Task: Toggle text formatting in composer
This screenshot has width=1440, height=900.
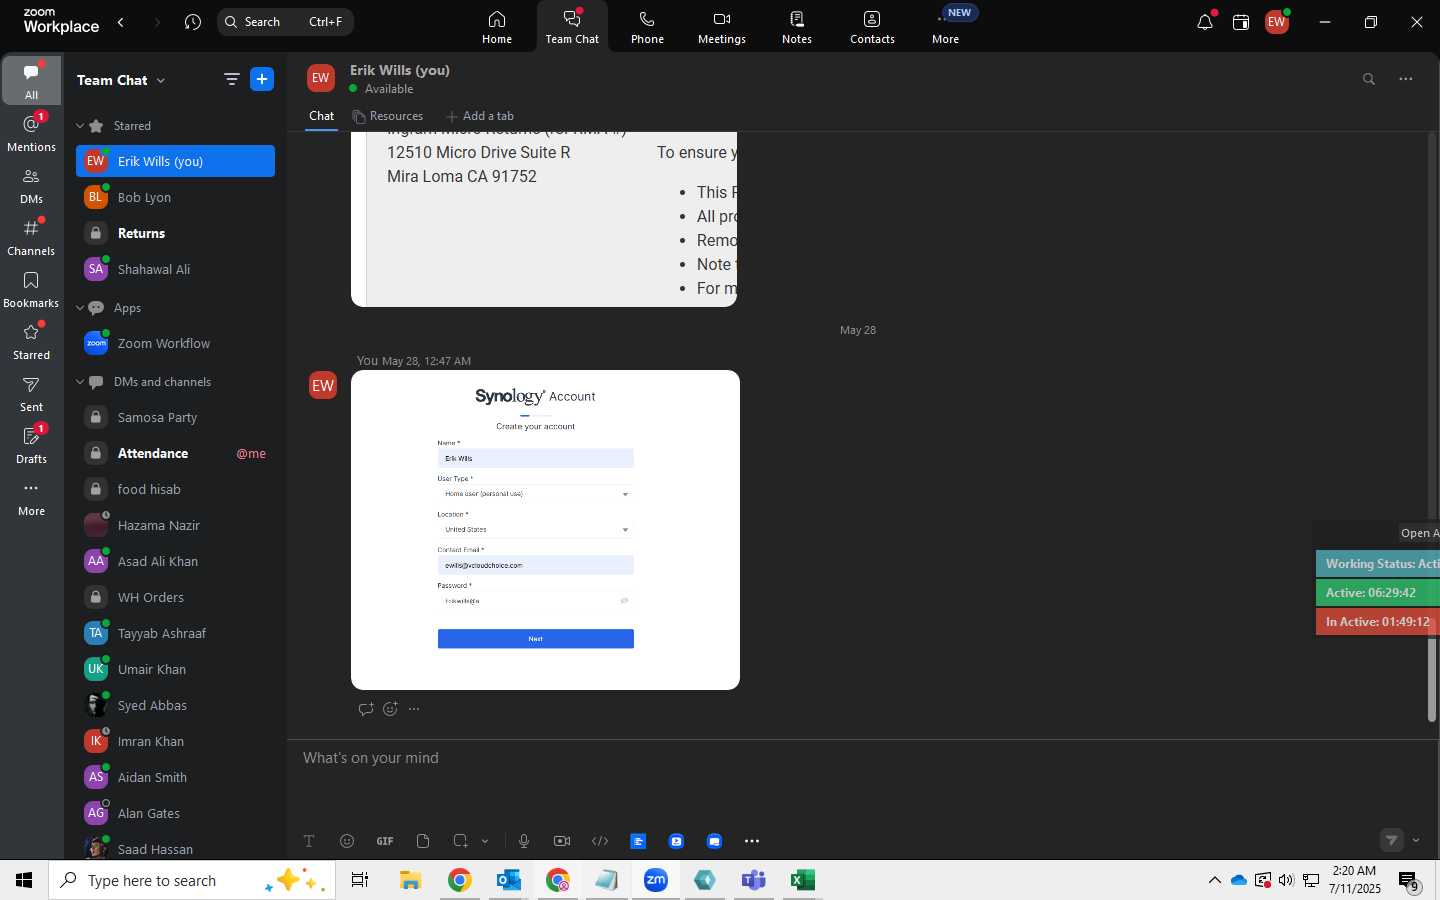Action: (309, 841)
